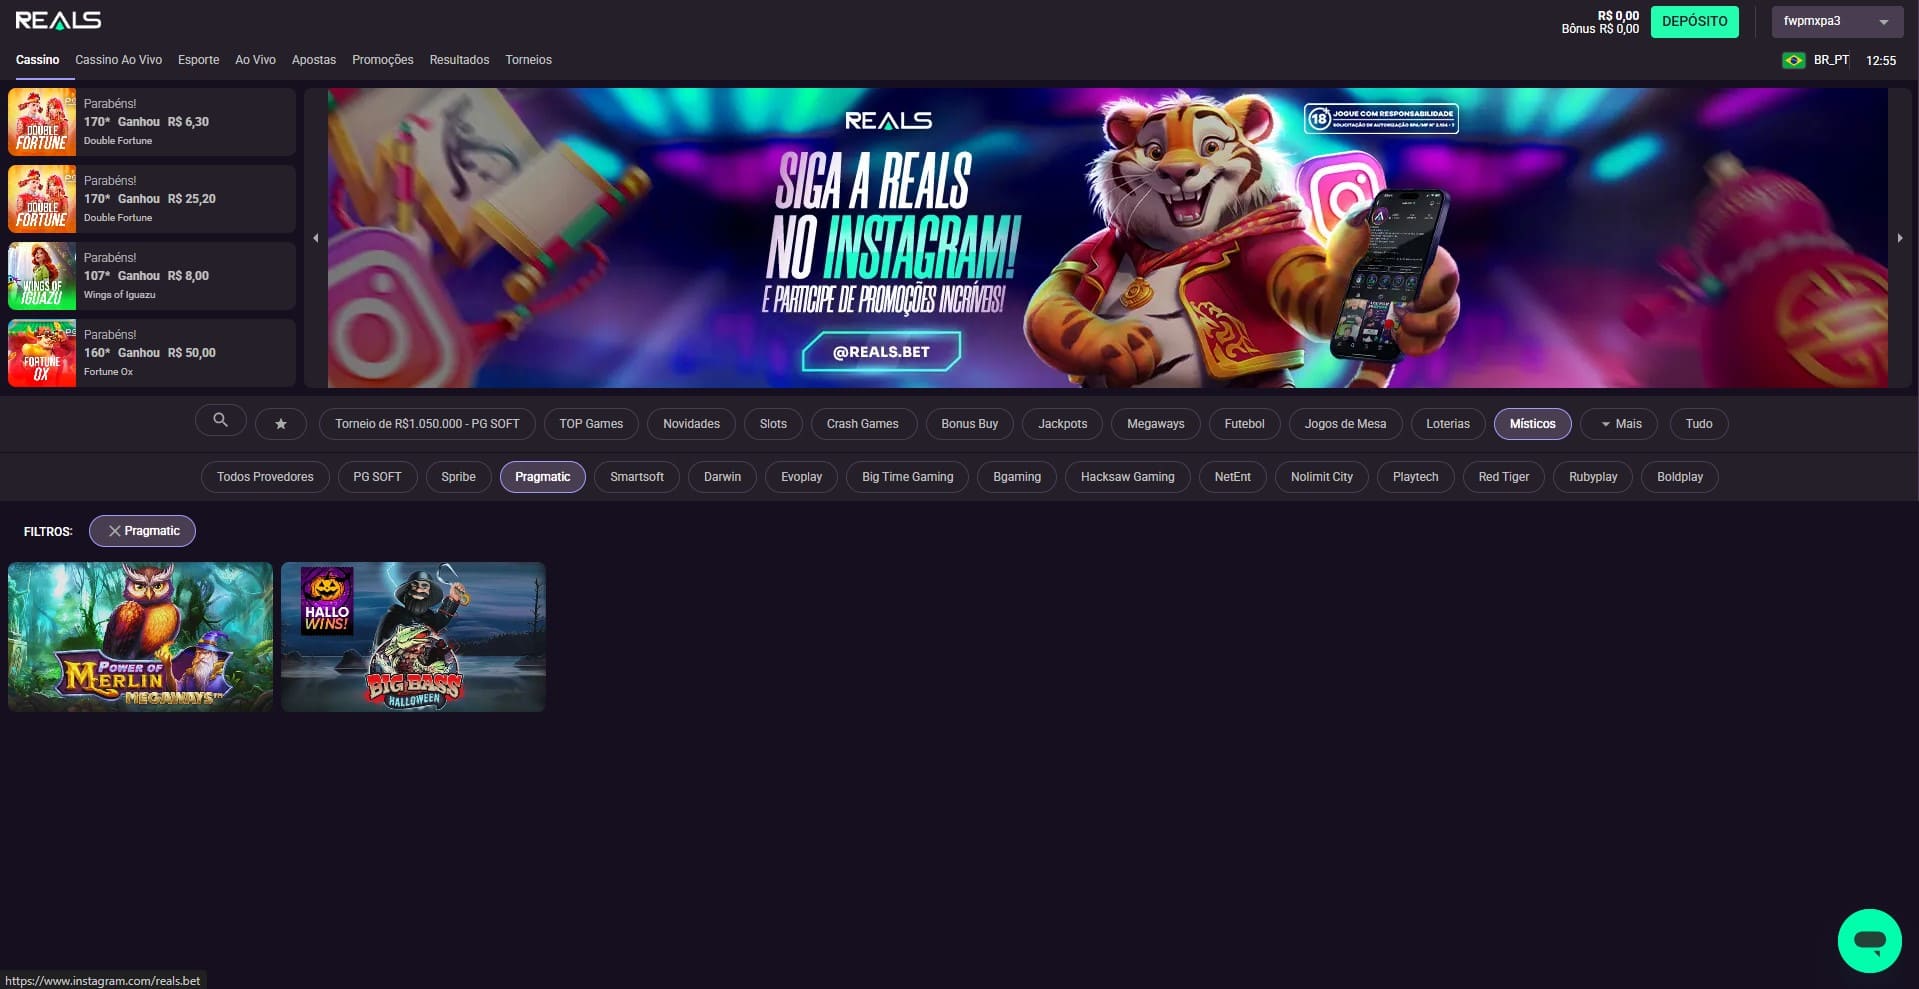The width and height of the screenshot is (1919, 989).
Task: Open the game search magnifier icon
Action: (221, 421)
